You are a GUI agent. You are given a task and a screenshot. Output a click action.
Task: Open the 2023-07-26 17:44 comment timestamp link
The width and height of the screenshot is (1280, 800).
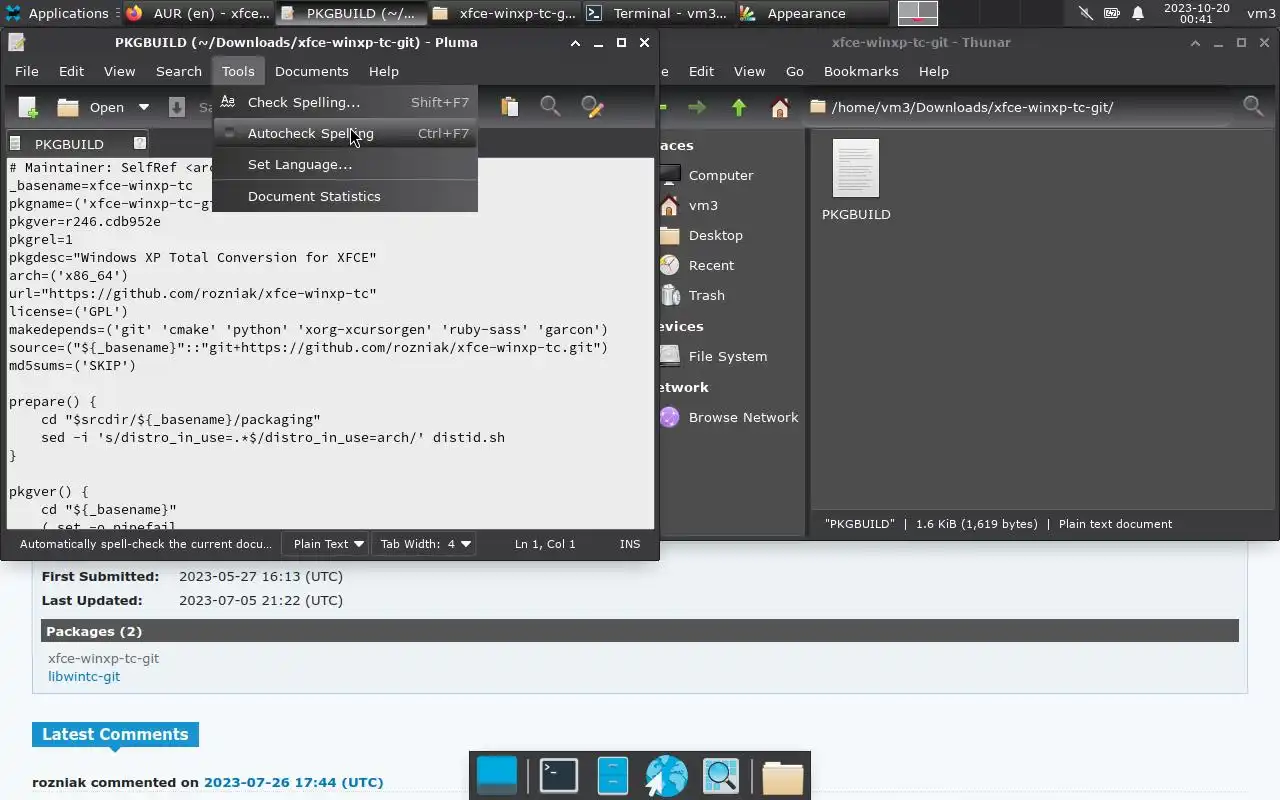pyautogui.click(x=293, y=782)
